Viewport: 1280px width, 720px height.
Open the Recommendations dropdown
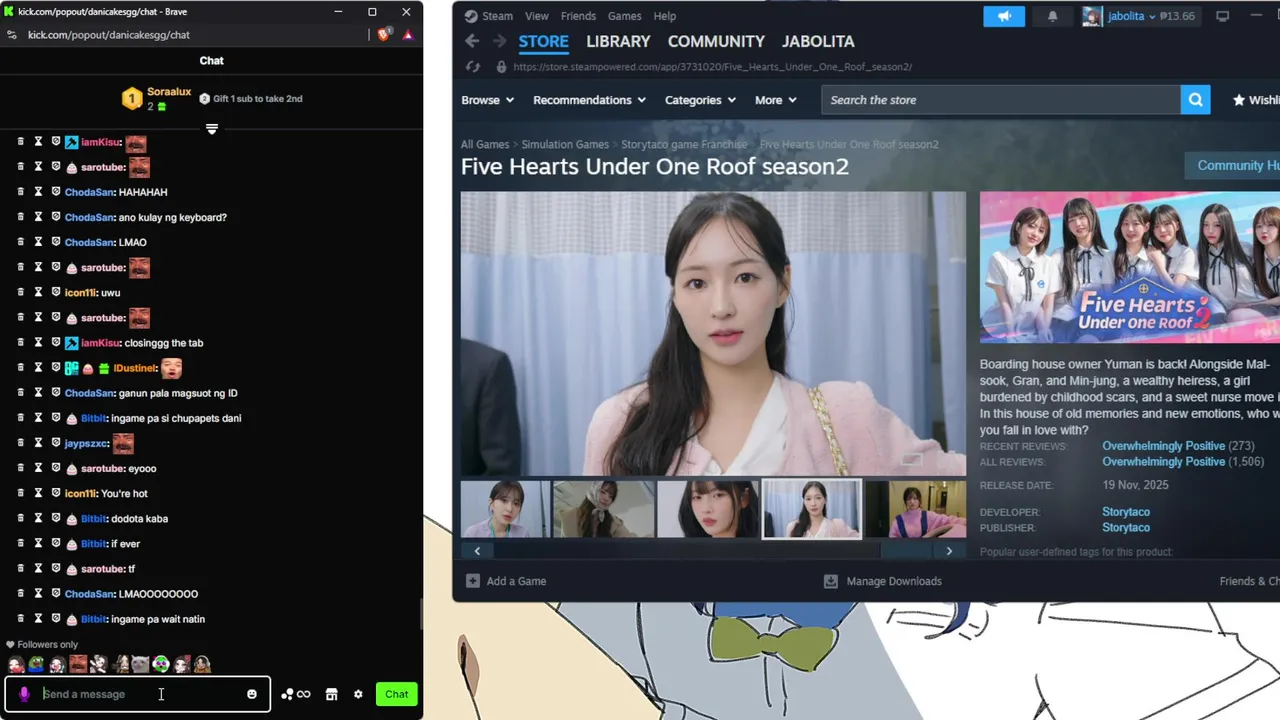click(x=589, y=100)
